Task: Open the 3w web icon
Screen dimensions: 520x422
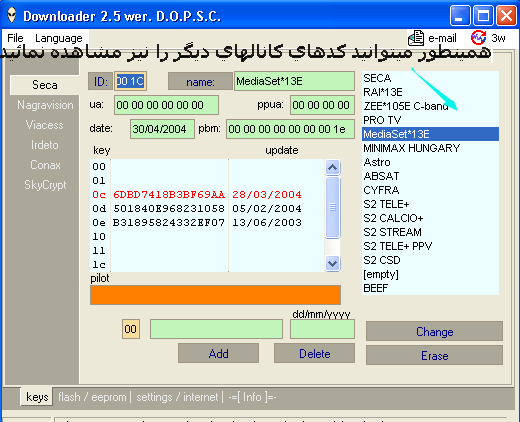Action: coord(478,38)
